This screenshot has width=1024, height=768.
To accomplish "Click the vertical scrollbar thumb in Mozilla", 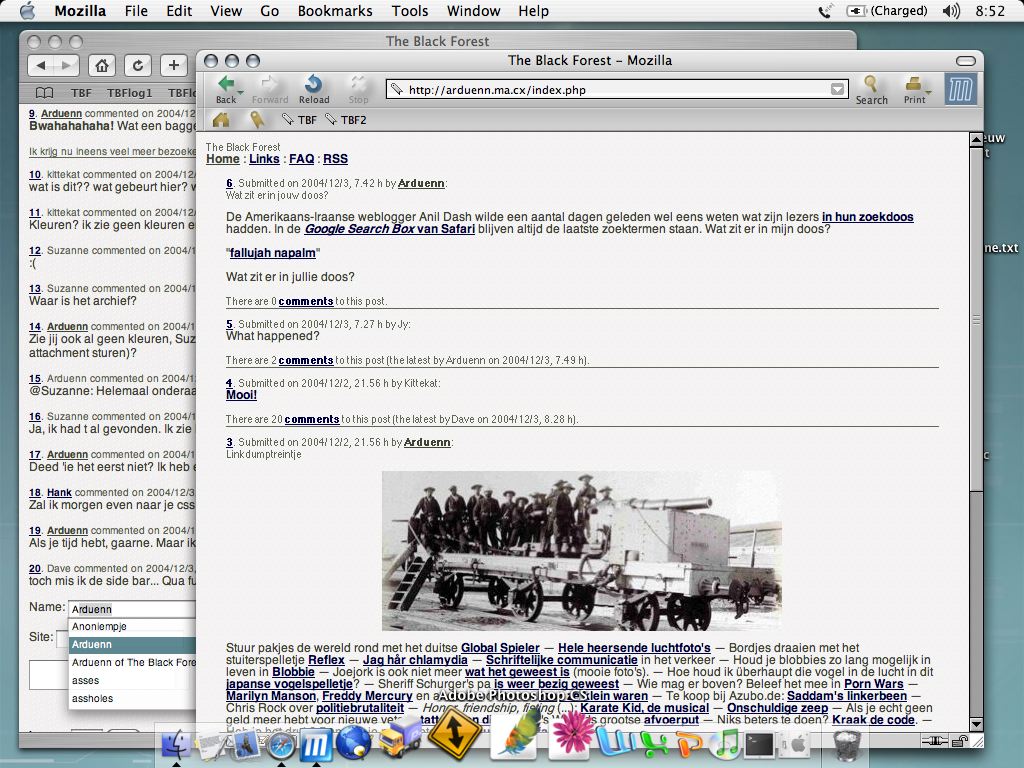I will pyautogui.click(x=976, y=319).
